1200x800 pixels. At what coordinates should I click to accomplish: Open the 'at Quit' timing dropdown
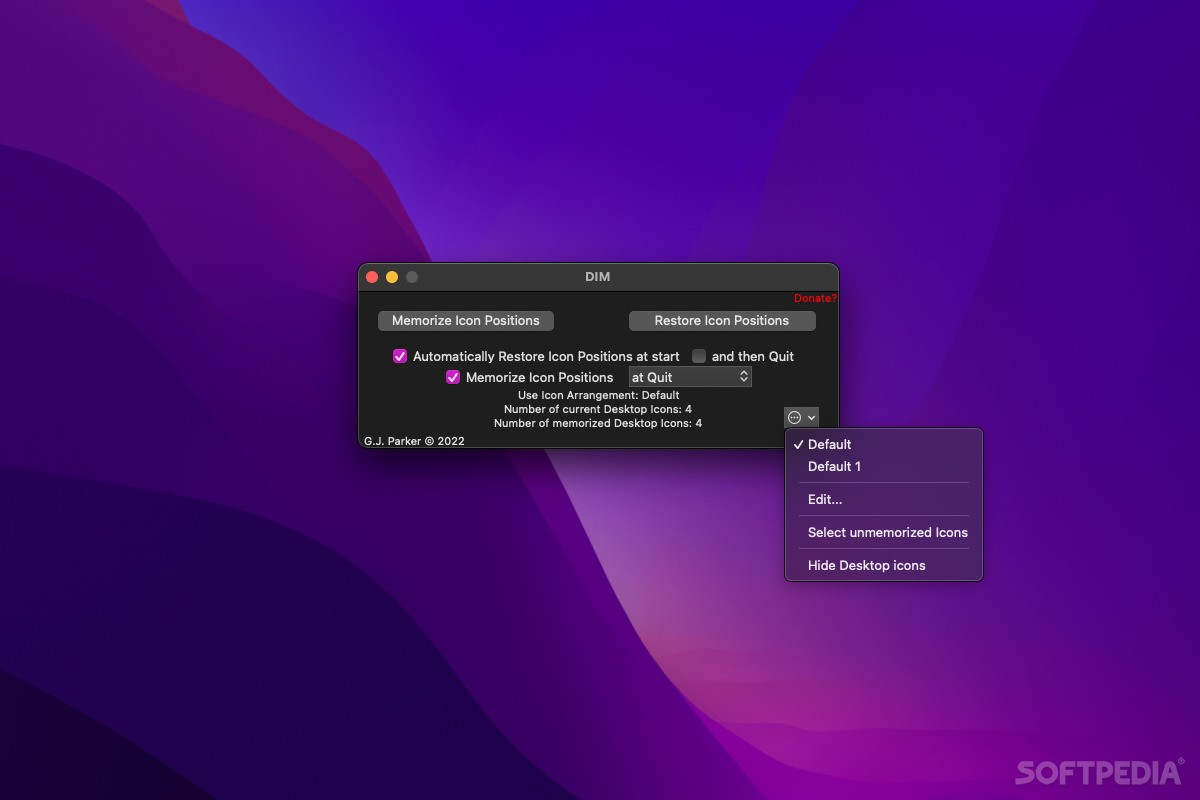click(690, 376)
